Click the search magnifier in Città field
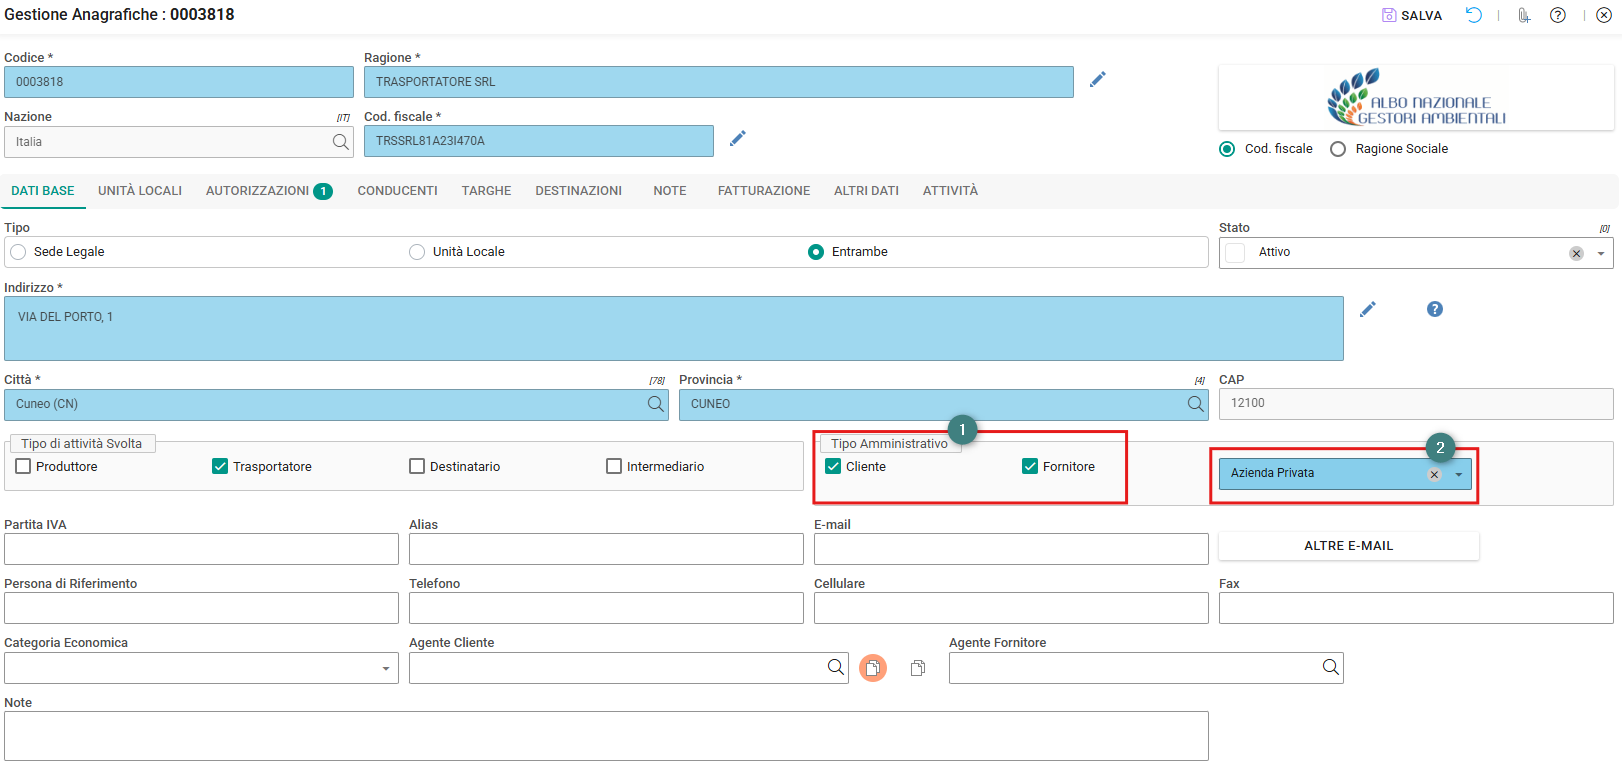 point(656,404)
